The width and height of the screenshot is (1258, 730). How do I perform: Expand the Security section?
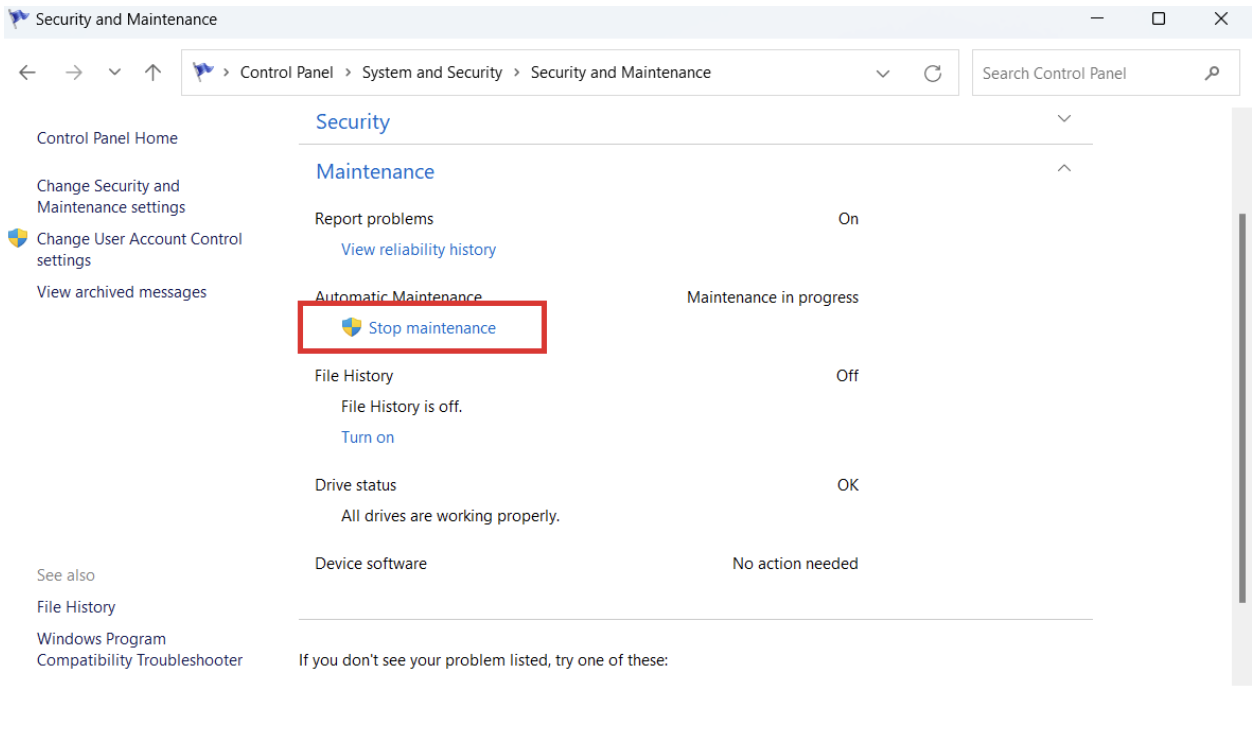click(x=1063, y=118)
